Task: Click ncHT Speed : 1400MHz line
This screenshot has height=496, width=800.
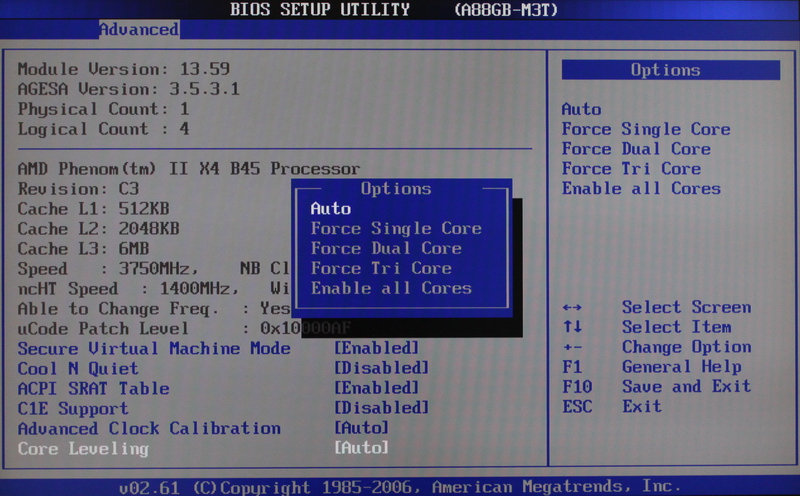Action: (x=129, y=289)
